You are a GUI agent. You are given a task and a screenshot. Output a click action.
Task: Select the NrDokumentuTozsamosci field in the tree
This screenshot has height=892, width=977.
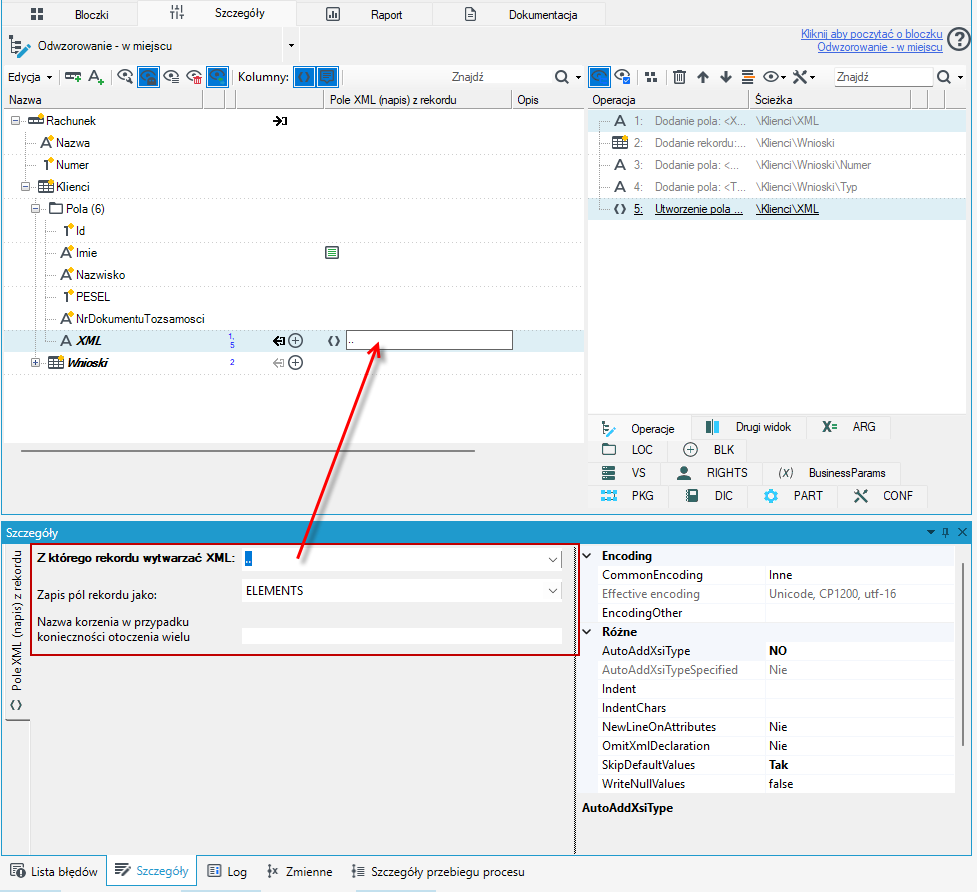pyautogui.click(x=140, y=319)
